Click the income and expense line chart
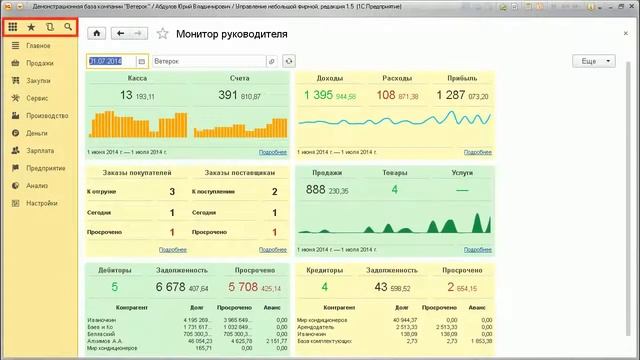This screenshot has height=360, width=640. pyautogui.click(x=394, y=119)
